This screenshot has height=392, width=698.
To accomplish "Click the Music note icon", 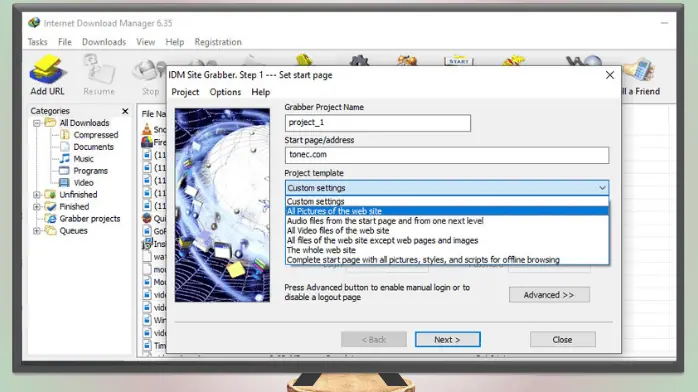I will (x=65, y=158).
